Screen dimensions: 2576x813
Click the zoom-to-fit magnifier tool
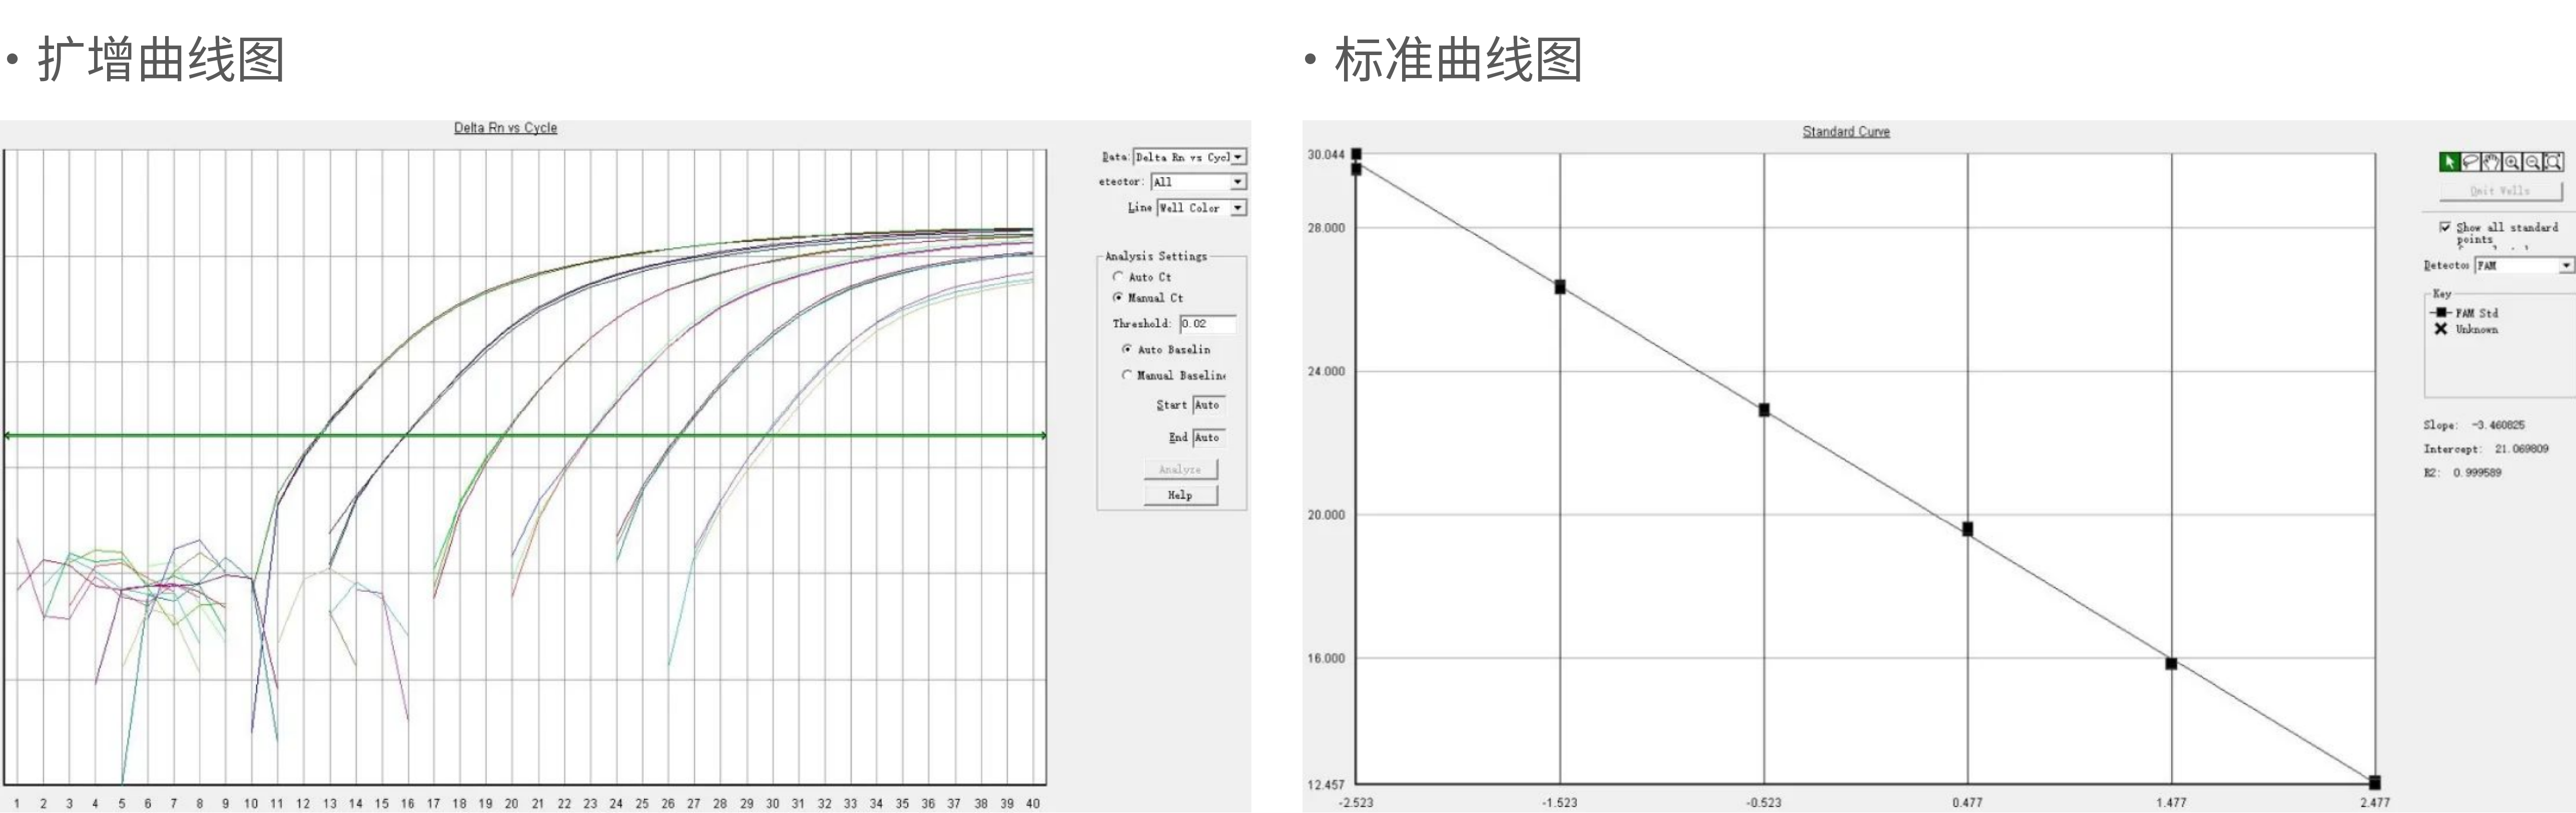tap(2554, 162)
